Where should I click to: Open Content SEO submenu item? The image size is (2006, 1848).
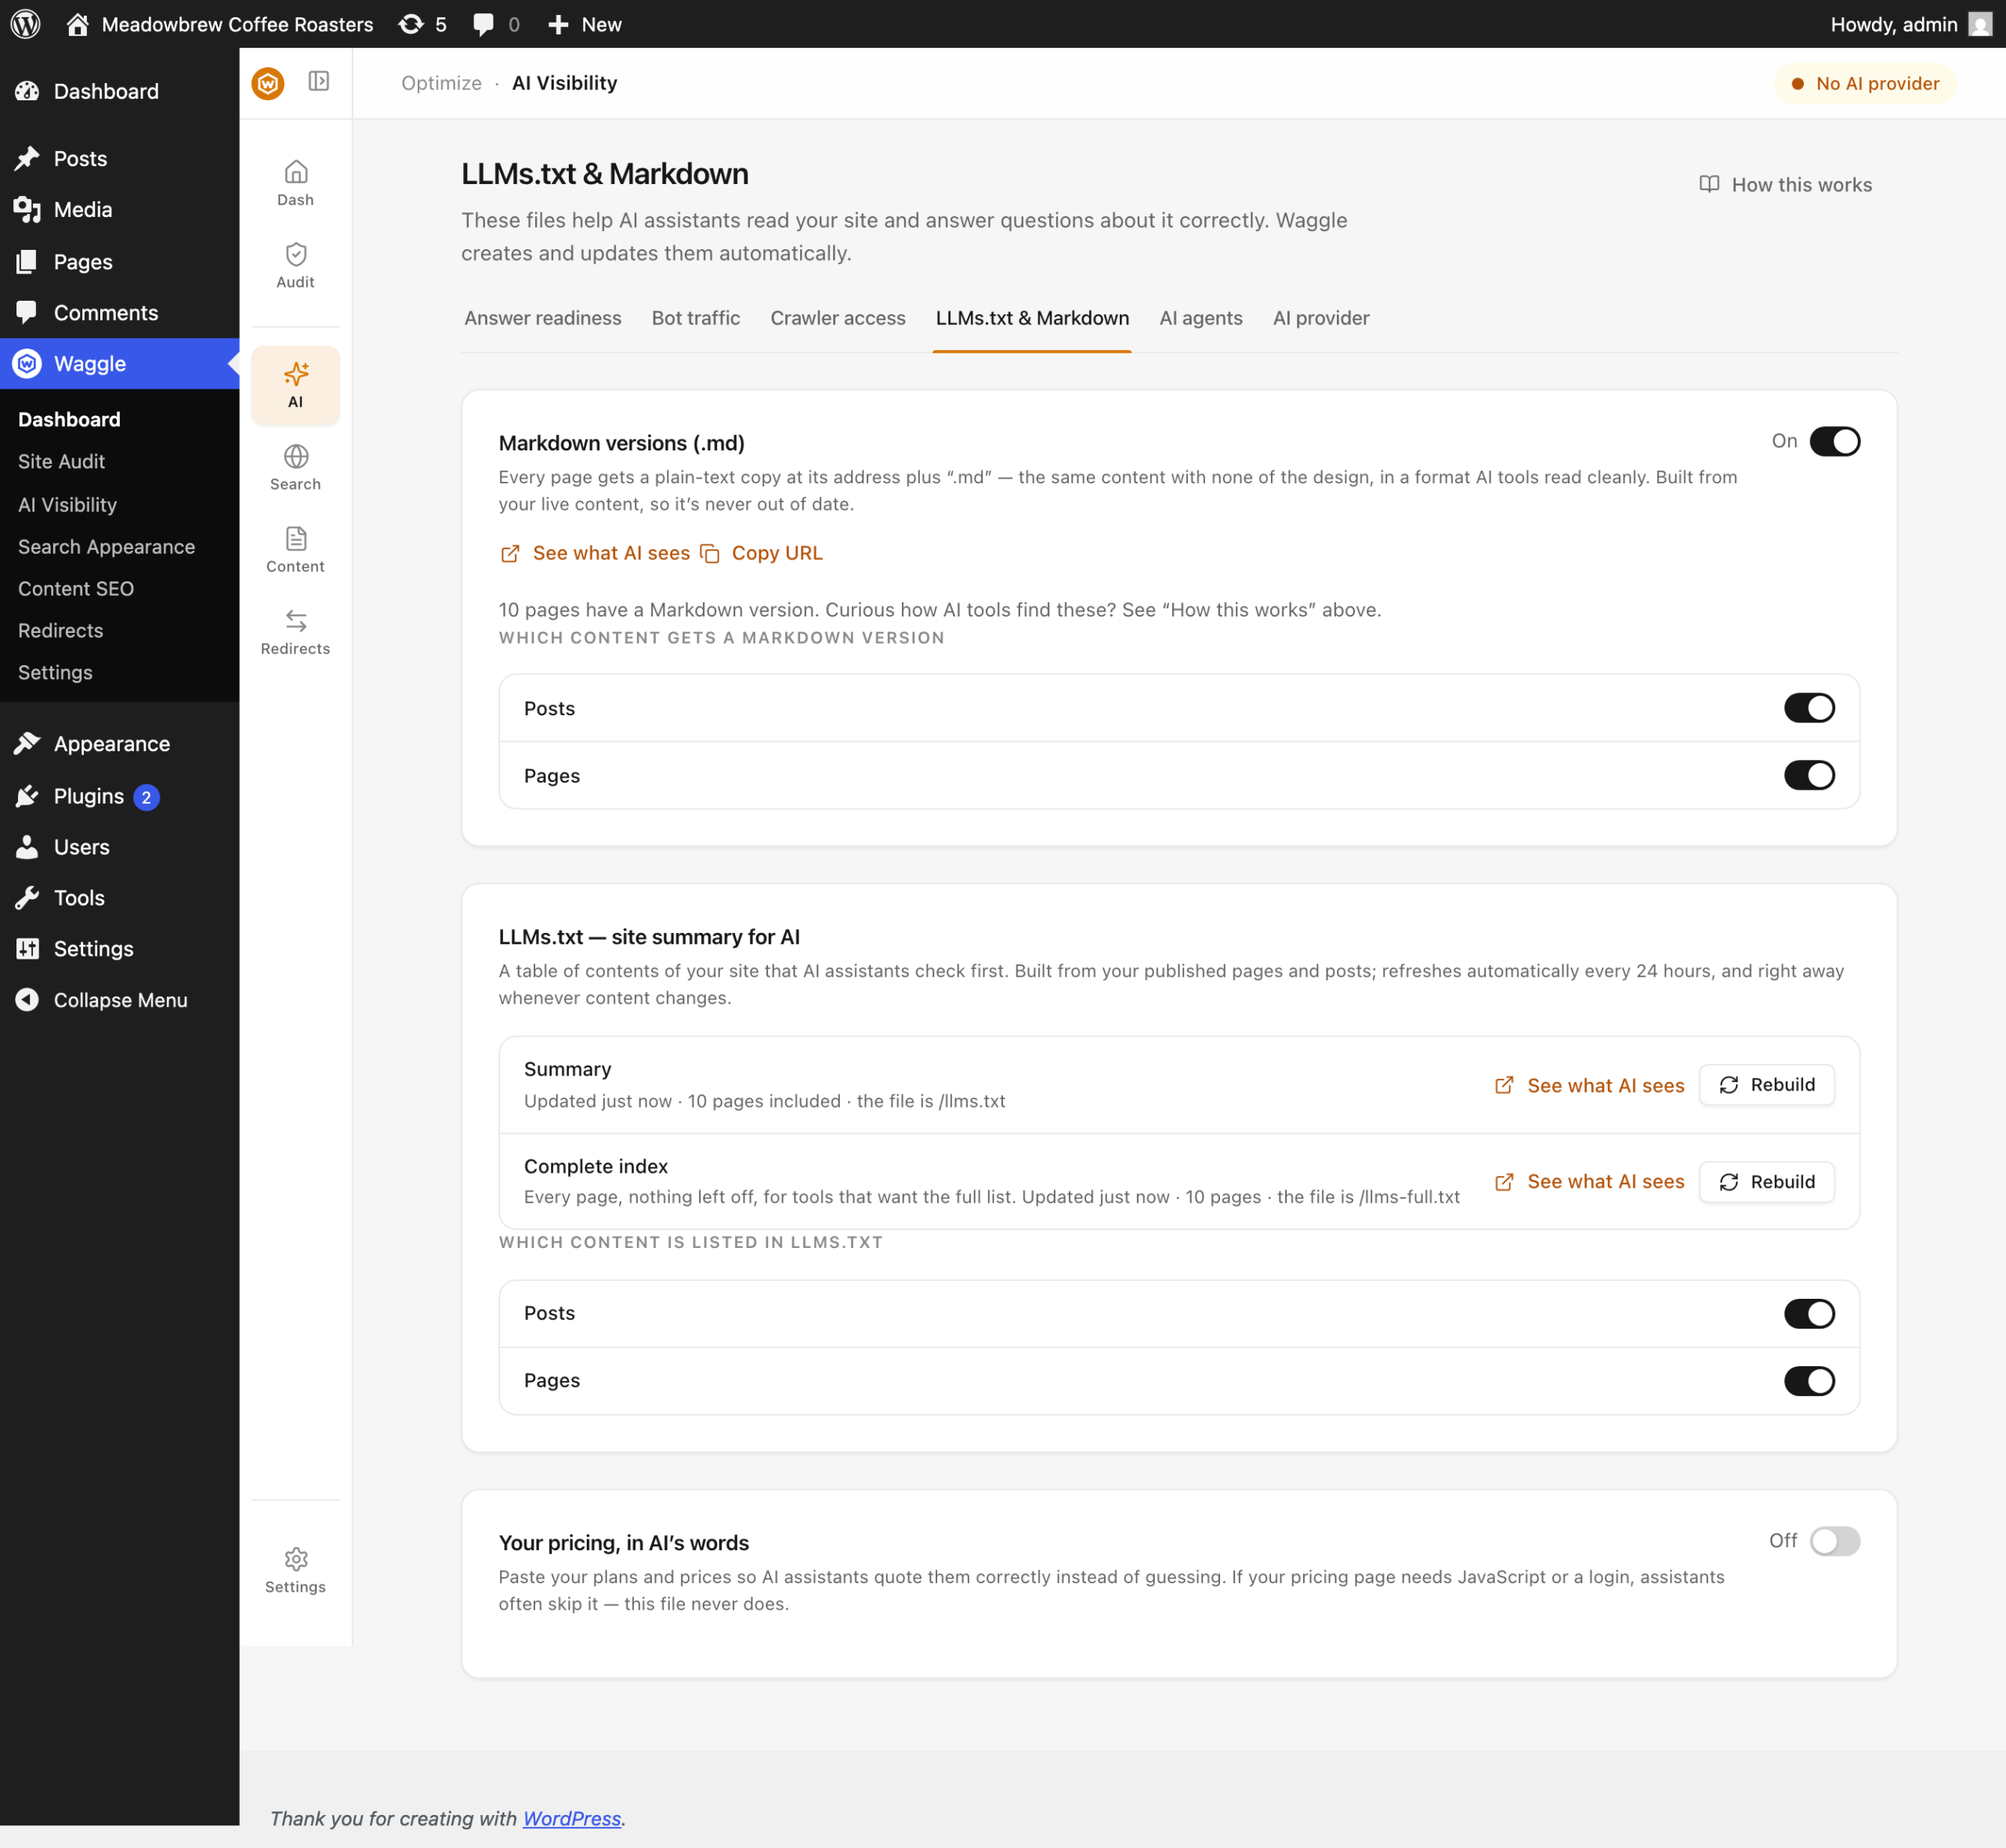coord(76,589)
